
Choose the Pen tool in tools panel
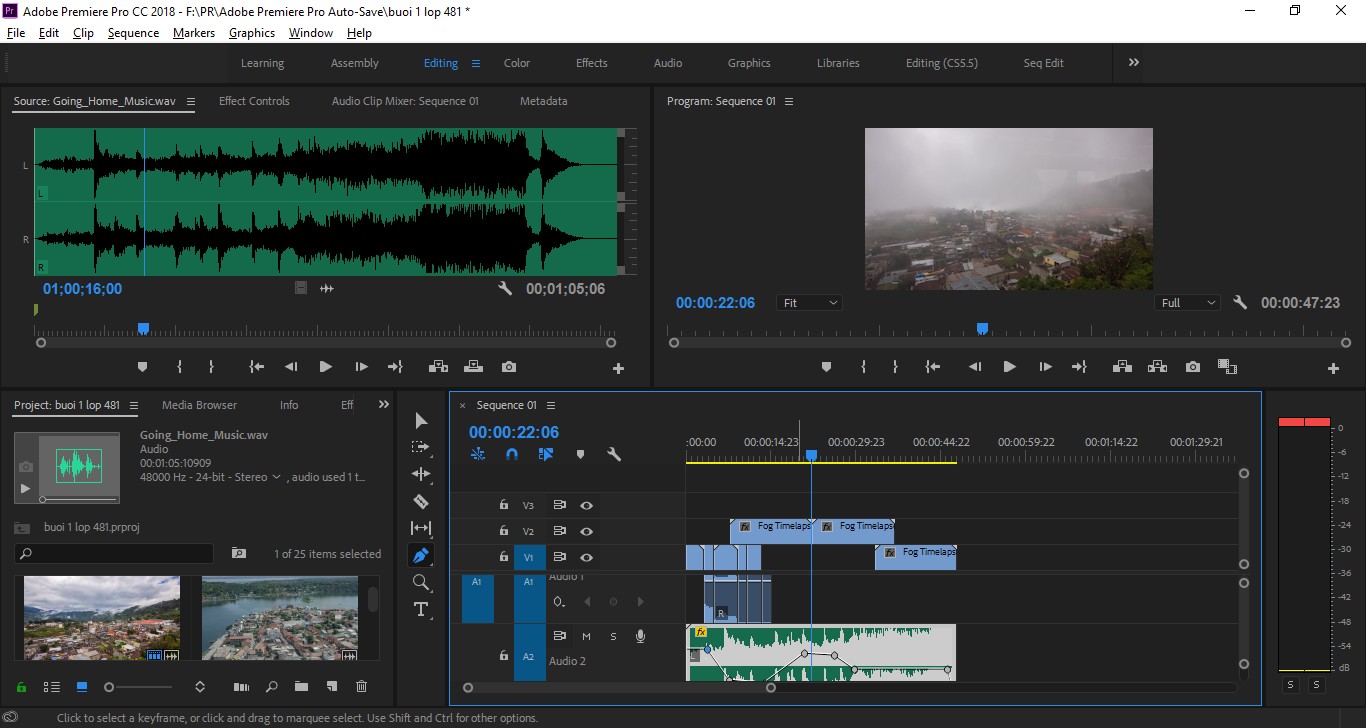pos(421,555)
